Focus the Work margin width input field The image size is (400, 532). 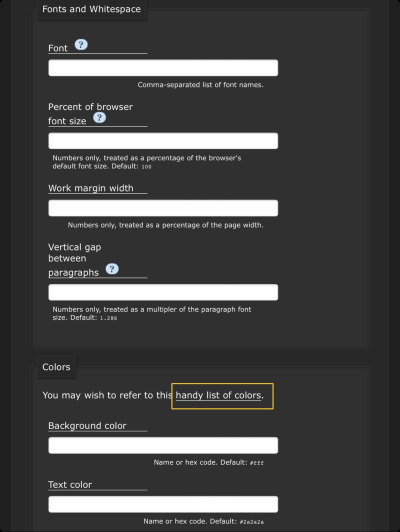pyautogui.click(x=163, y=208)
